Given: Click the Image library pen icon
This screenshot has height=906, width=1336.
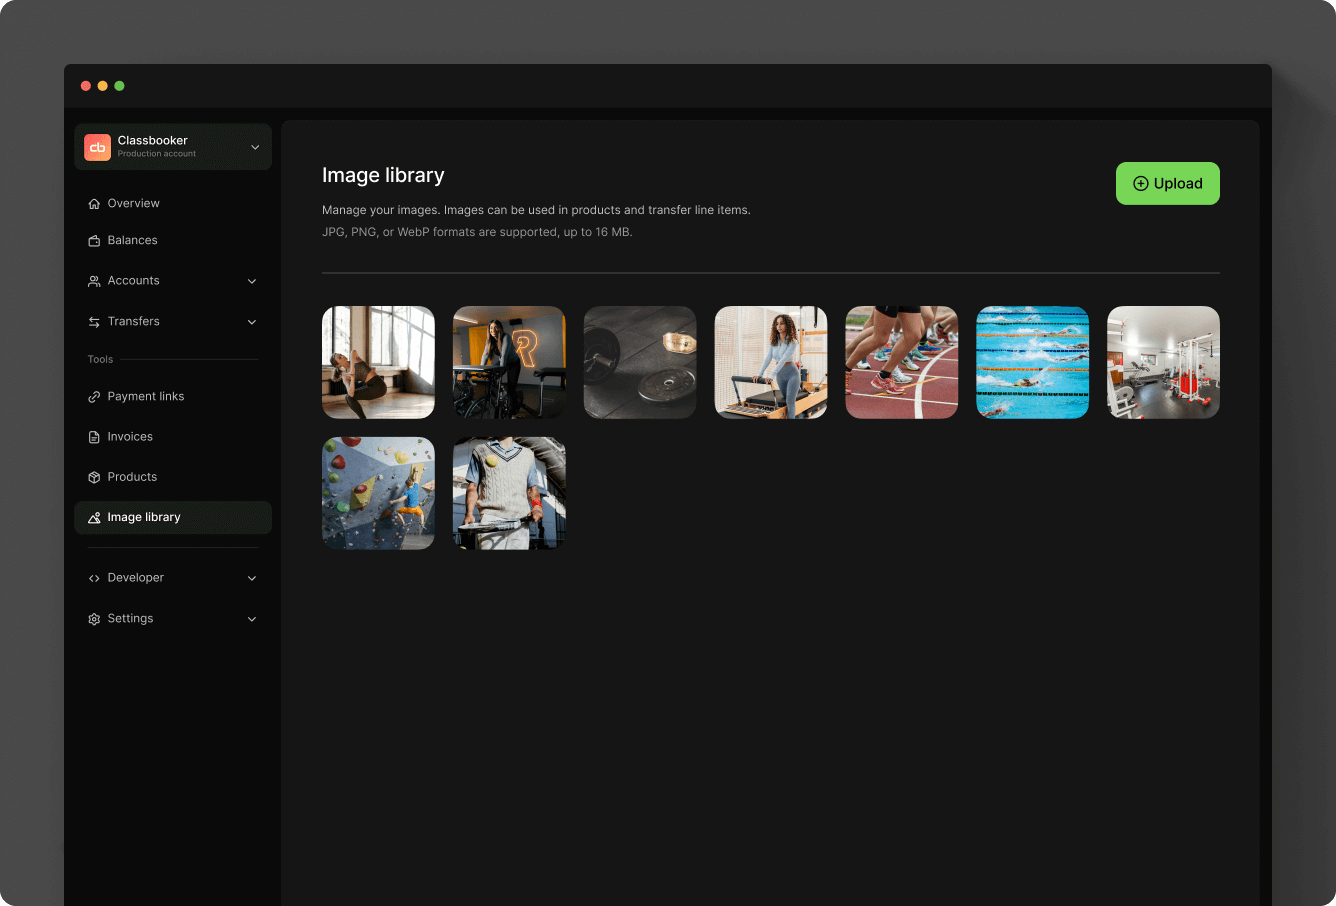Looking at the screenshot, I should pyautogui.click(x=93, y=517).
